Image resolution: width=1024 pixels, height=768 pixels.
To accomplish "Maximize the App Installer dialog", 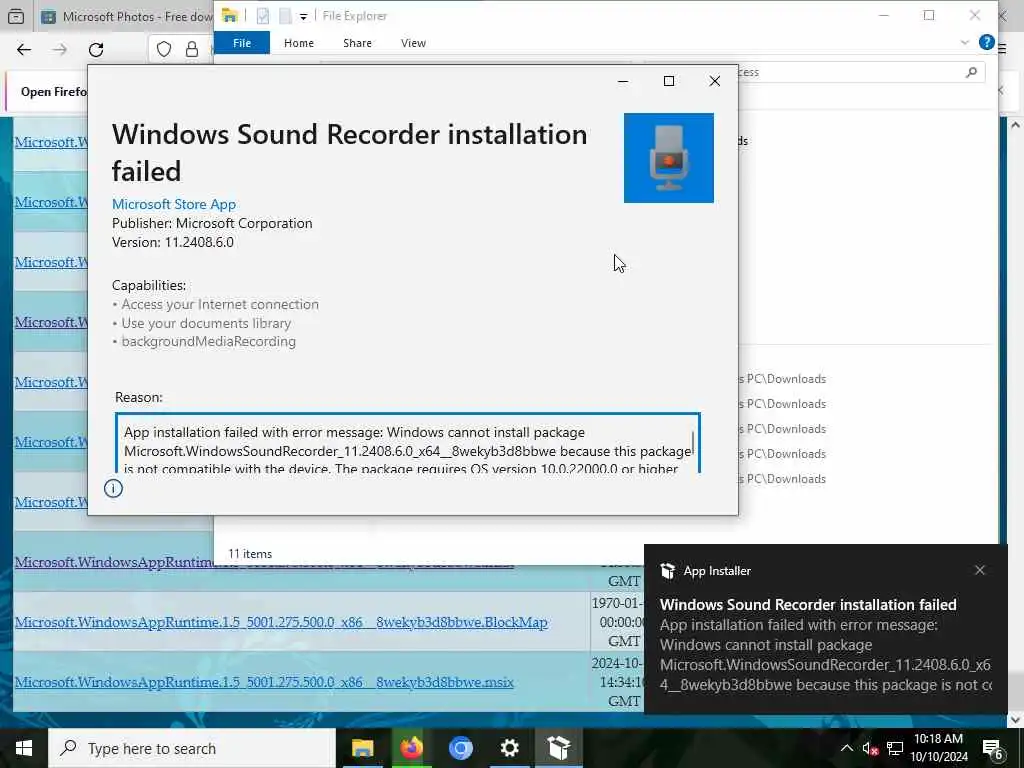I will [669, 81].
